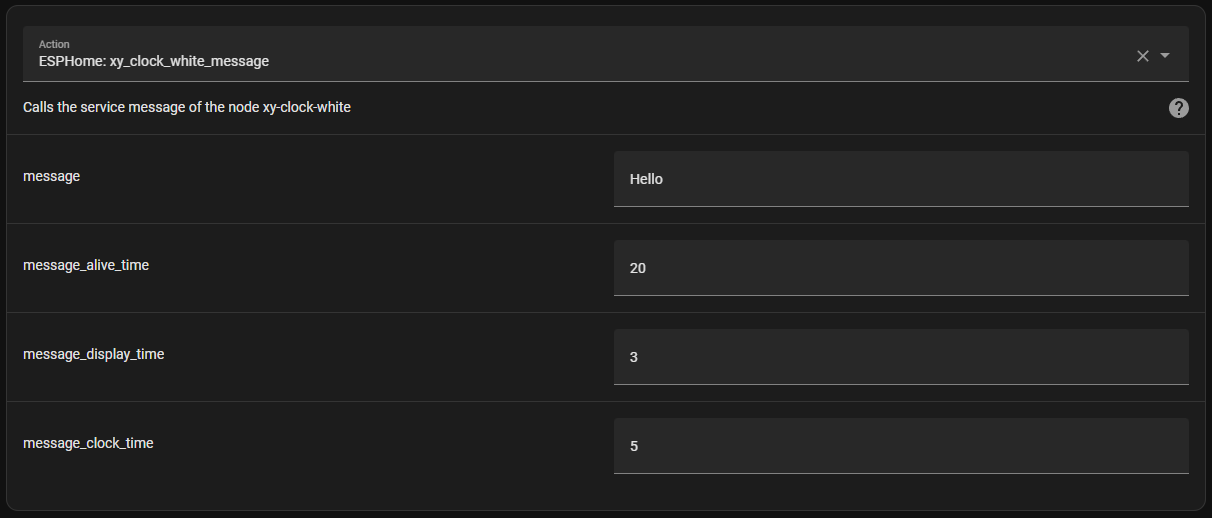
Task: Click the "message_clock_time" parameter label
Action: pos(88,442)
